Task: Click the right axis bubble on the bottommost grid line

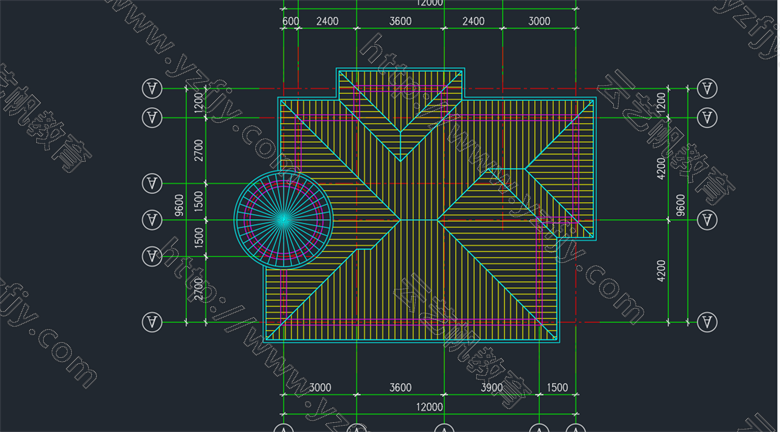Action: 707,322
